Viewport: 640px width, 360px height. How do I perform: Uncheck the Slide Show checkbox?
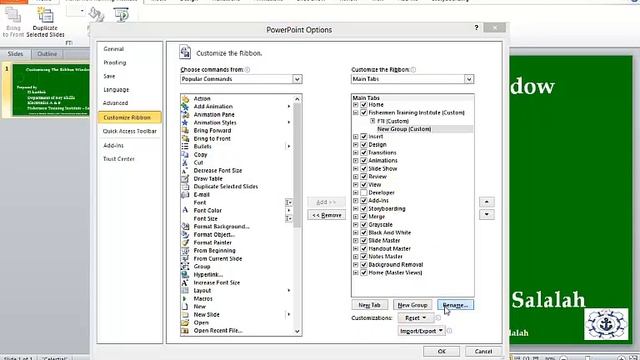(364, 169)
